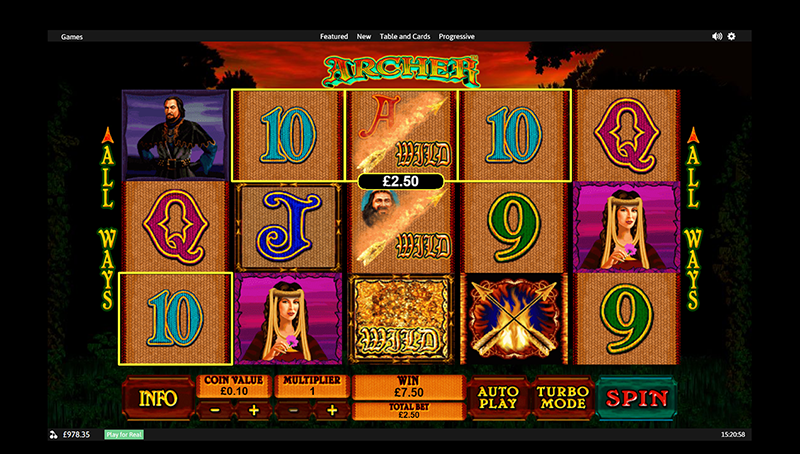Image resolution: width=800 pixels, height=454 pixels.
Task: Select the bearded man Wild symbol
Action: tap(401, 227)
